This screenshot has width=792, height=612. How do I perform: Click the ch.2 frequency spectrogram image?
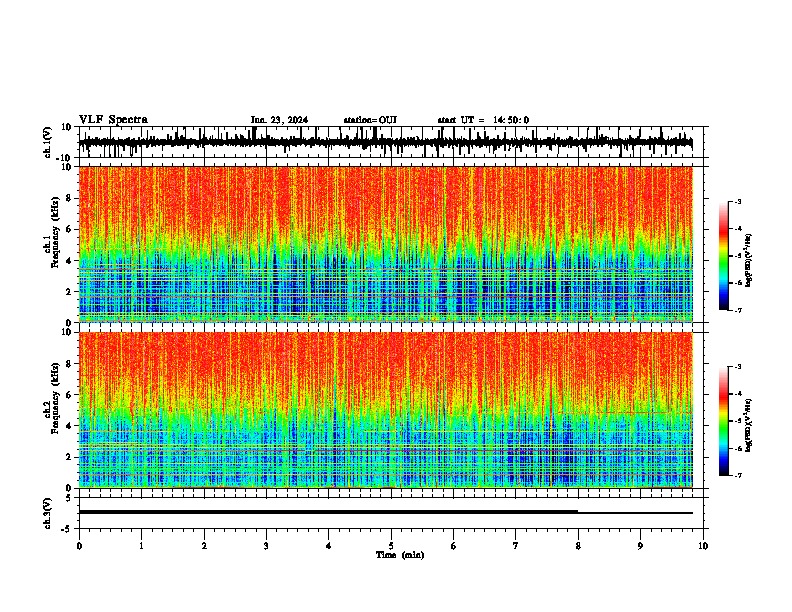tap(385, 410)
